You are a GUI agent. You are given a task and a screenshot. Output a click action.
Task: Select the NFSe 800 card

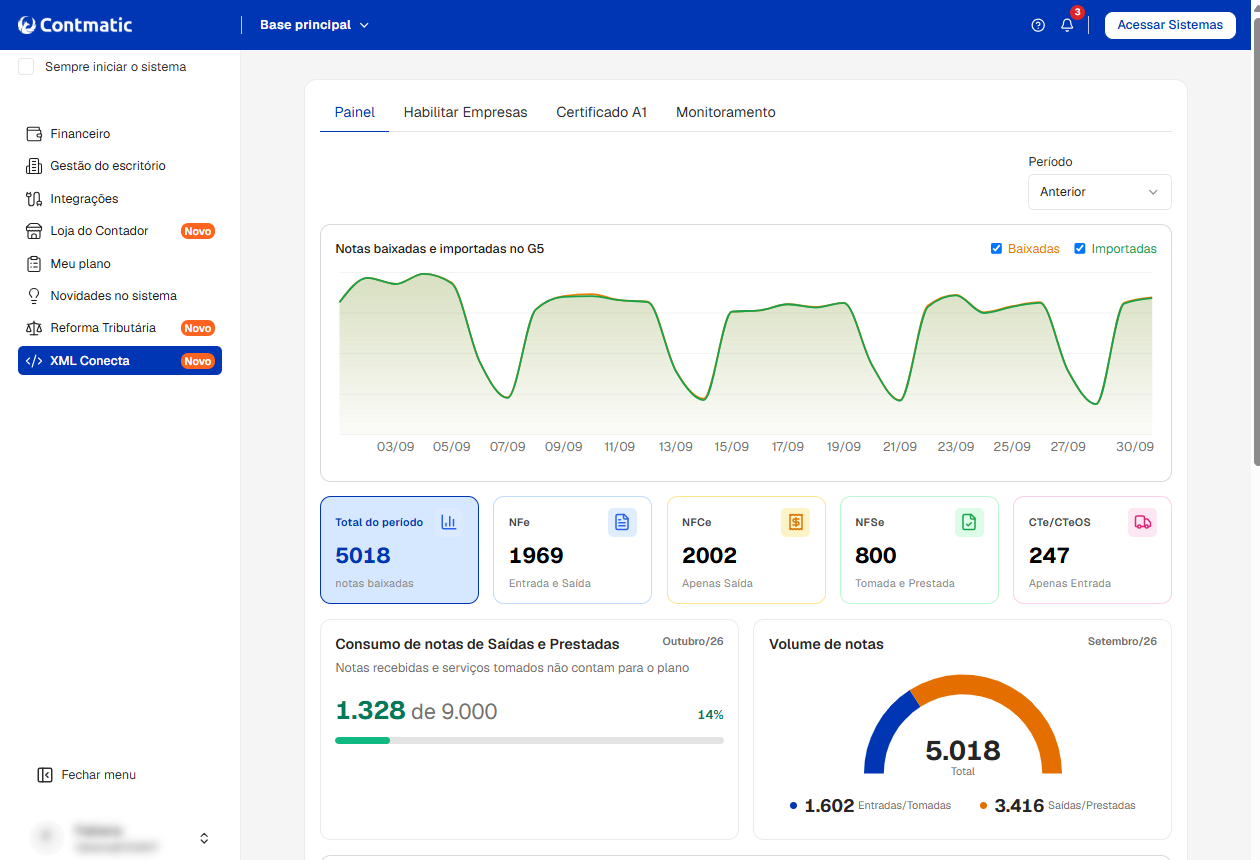click(919, 550)
